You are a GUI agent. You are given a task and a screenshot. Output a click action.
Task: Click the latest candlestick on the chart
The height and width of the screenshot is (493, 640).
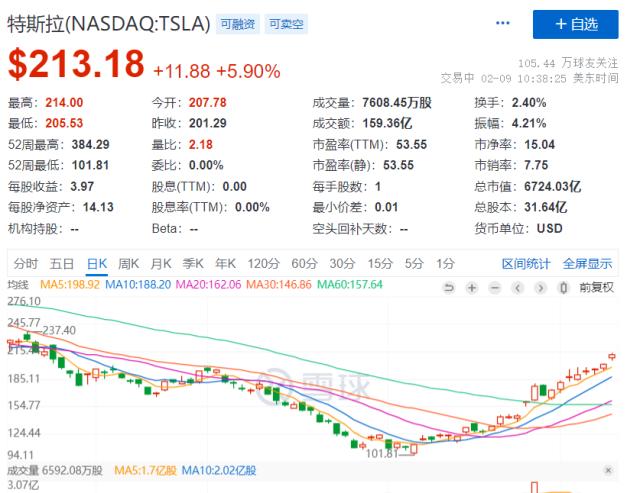pos(611,357)
